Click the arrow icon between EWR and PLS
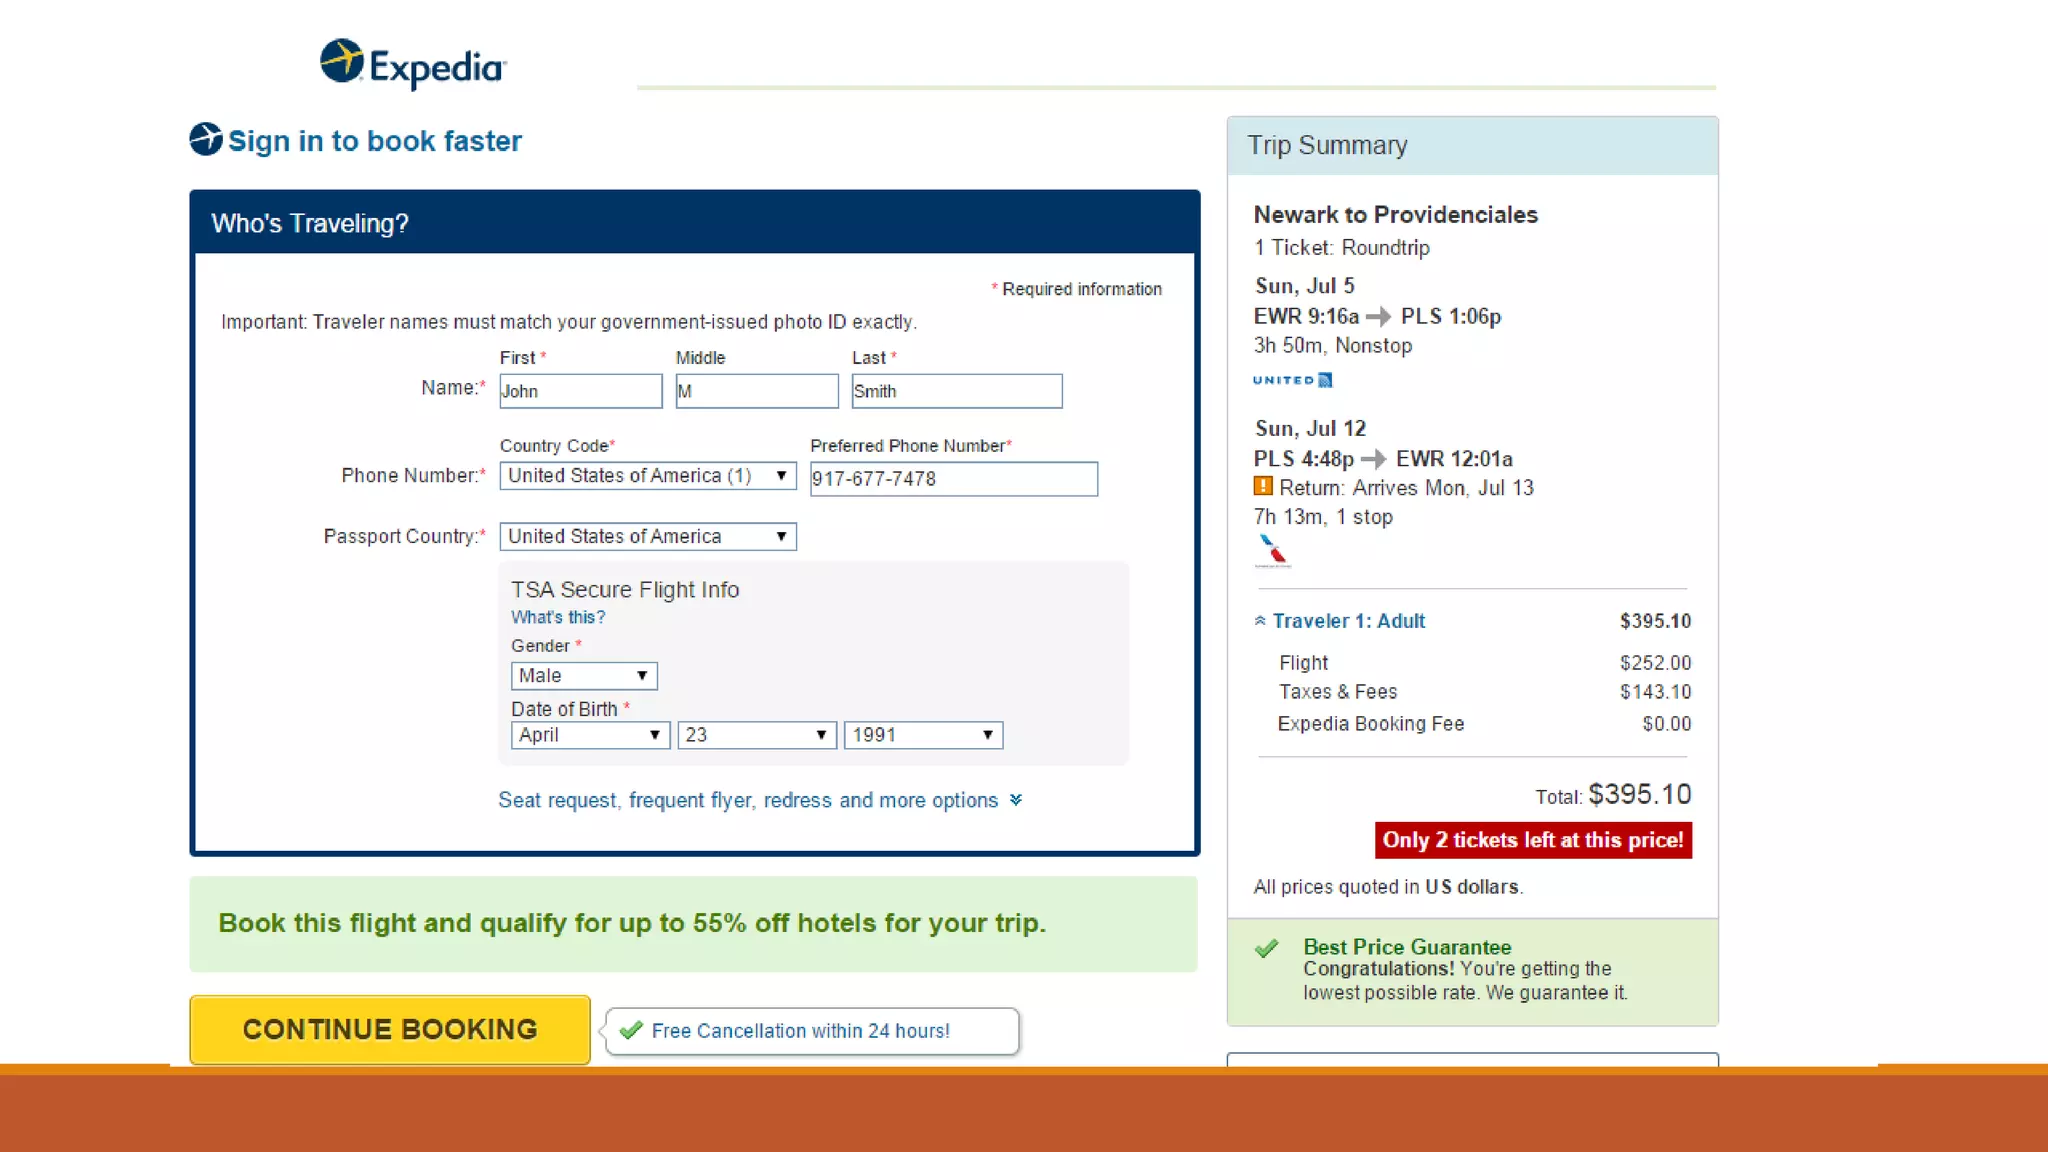This screenshot has width=2048, height=1152. point(1379,317)
